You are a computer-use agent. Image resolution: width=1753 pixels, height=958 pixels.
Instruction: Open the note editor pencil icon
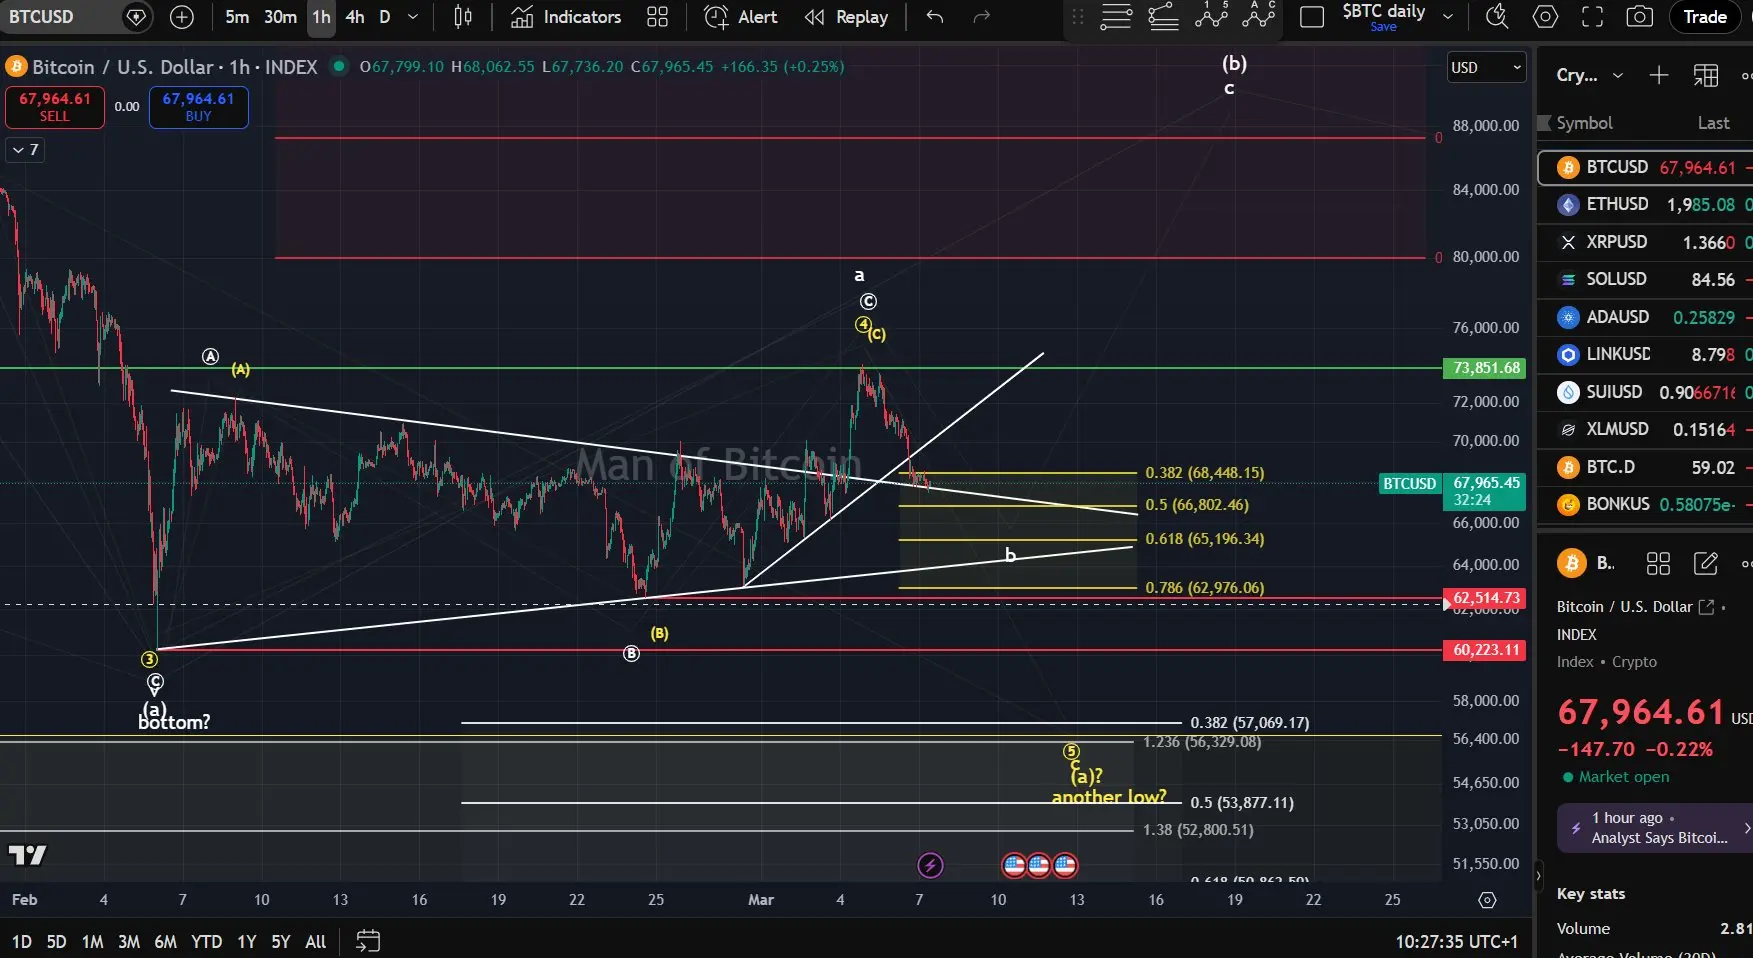(1706, 564)
